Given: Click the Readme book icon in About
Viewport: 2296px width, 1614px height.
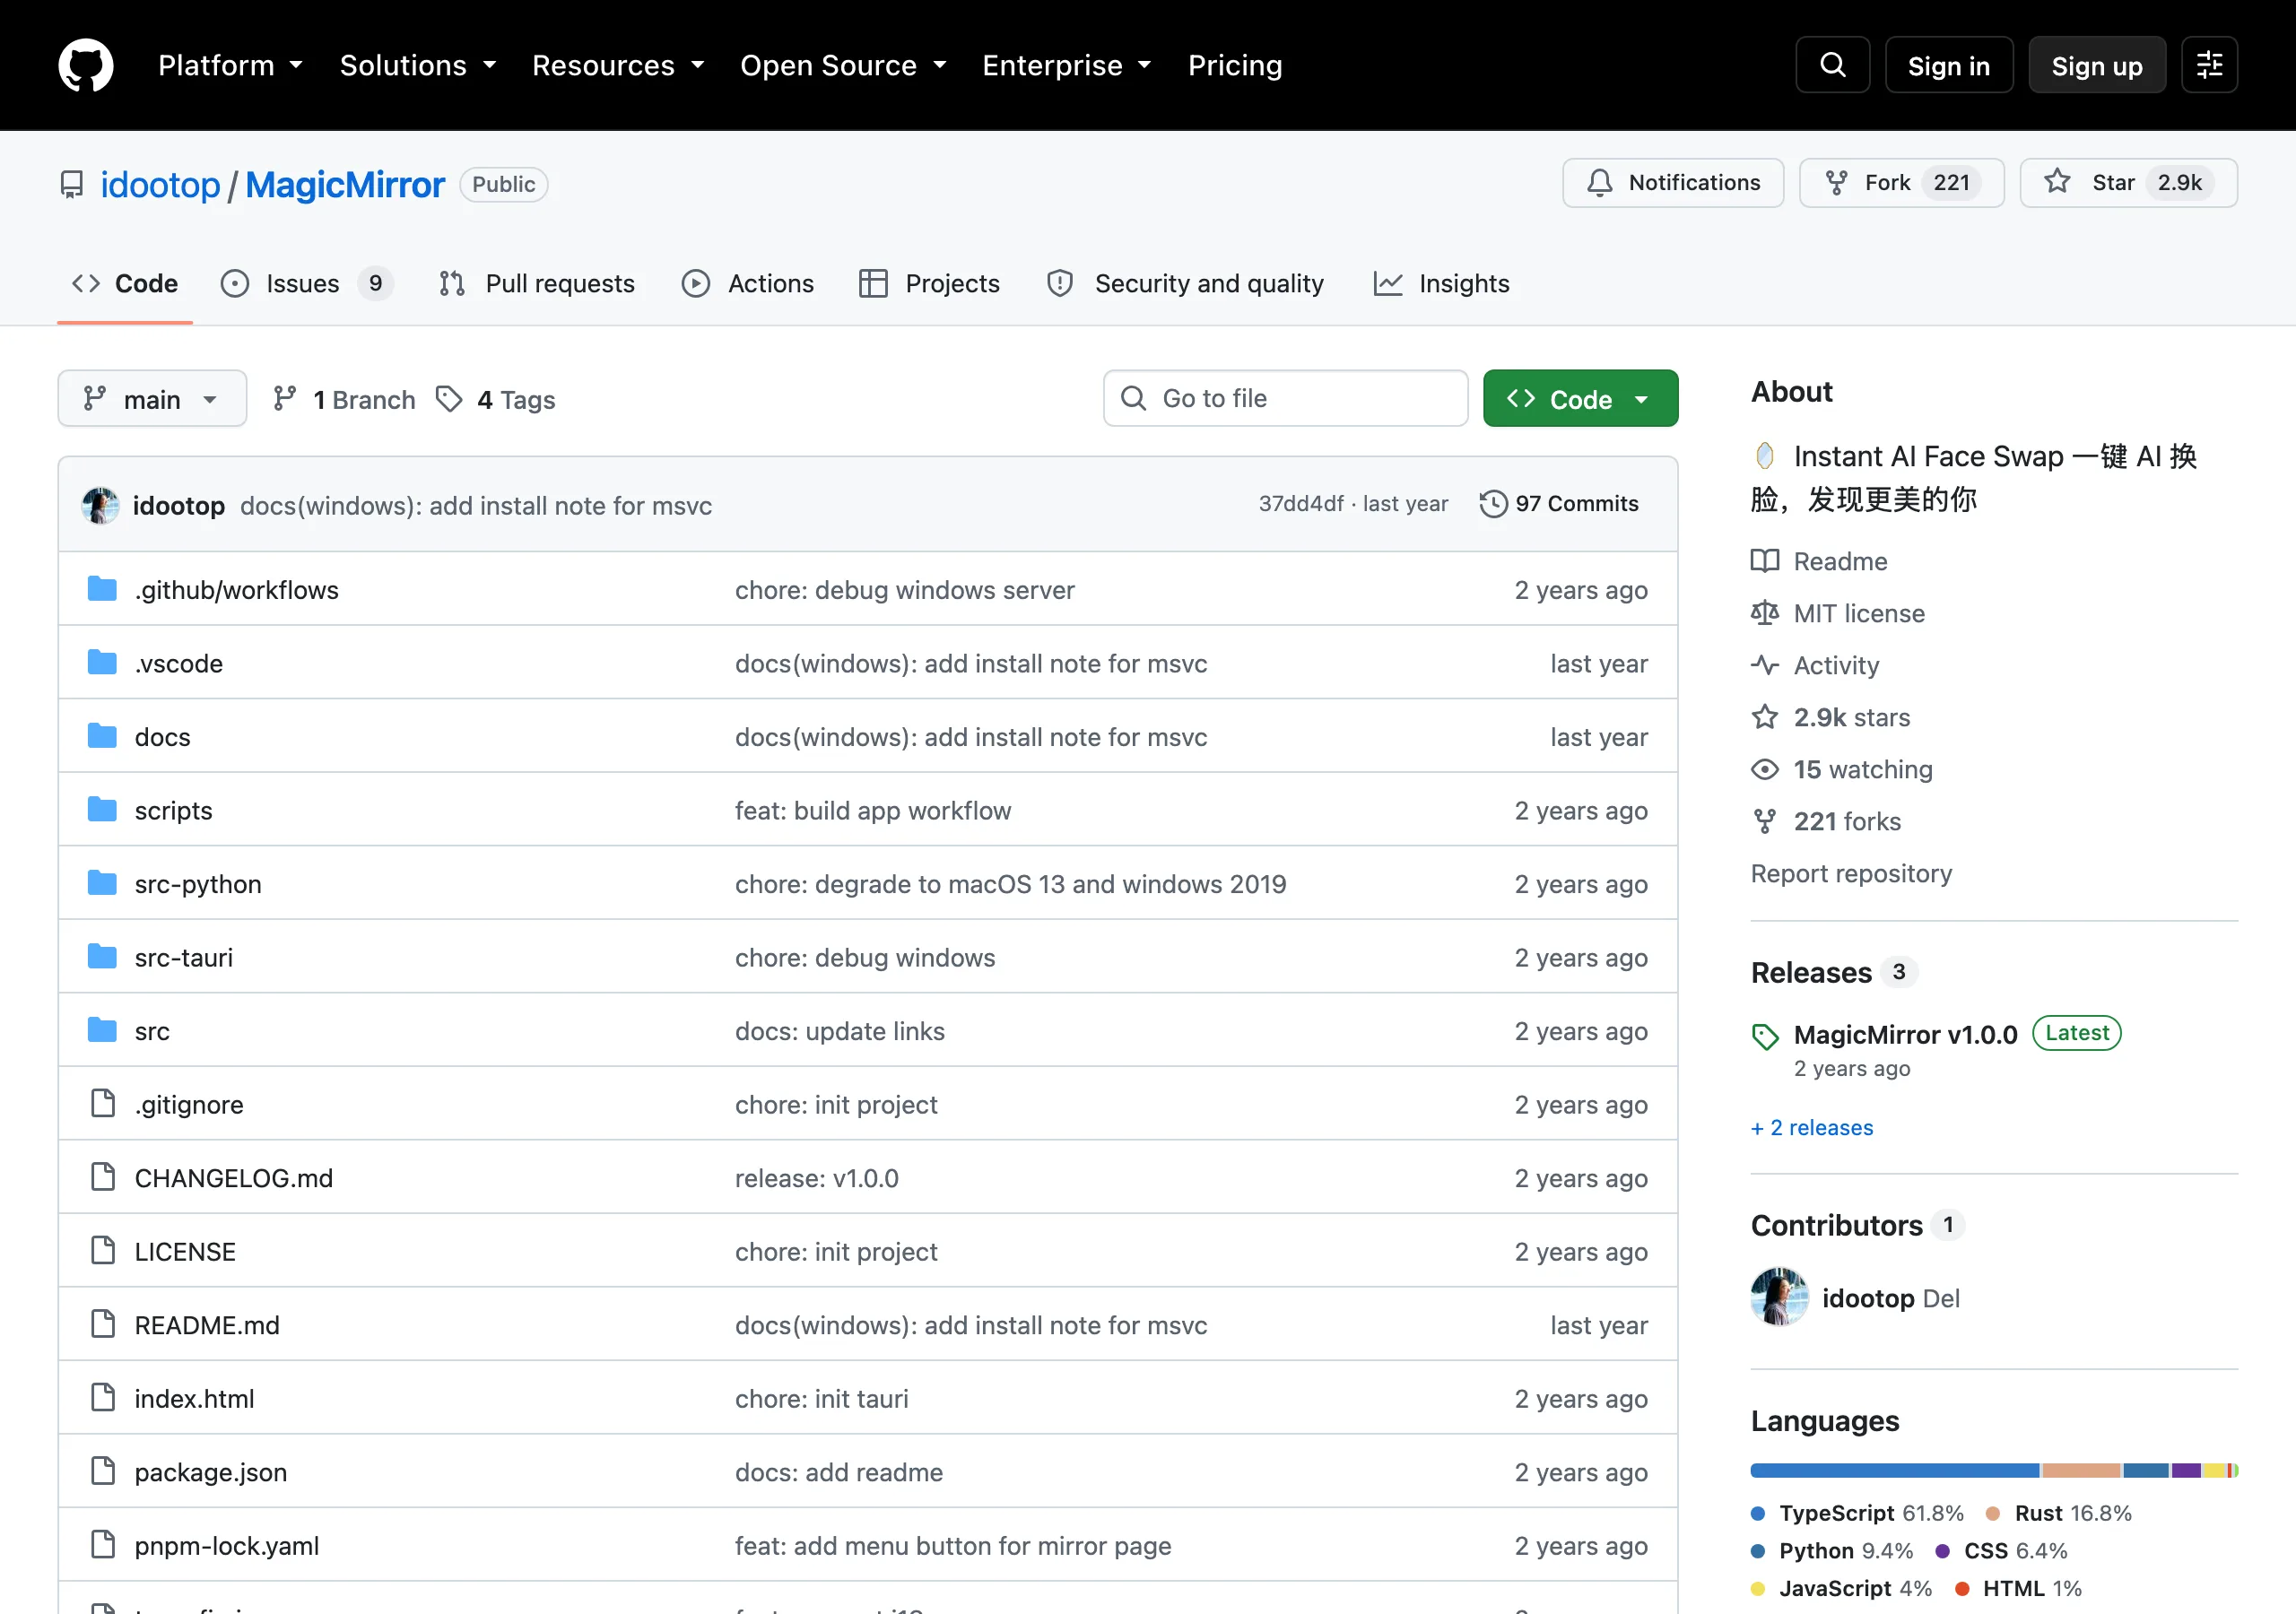Looking at the screenshot, I should tap(1765, 561).
